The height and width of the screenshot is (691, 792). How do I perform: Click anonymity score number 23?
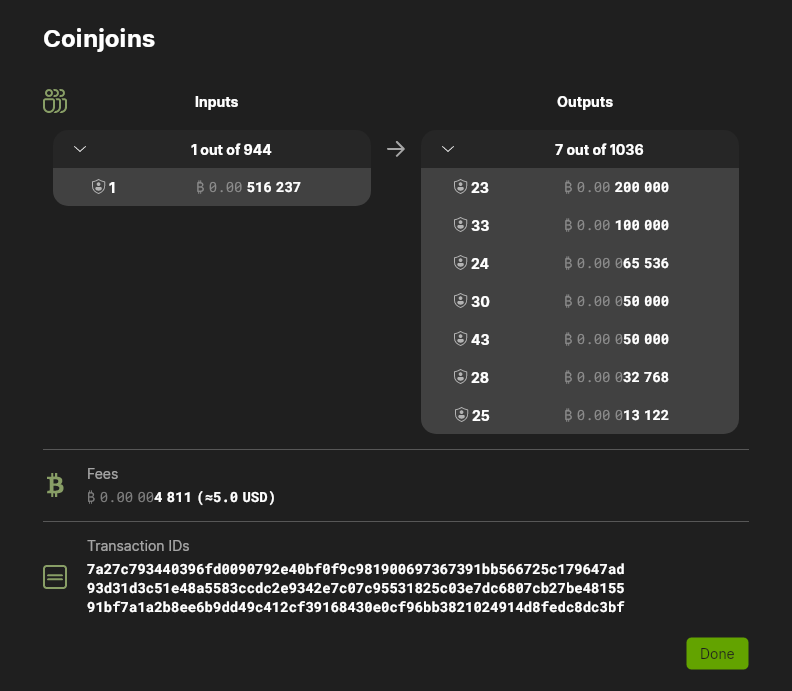(x=480, y=188)
